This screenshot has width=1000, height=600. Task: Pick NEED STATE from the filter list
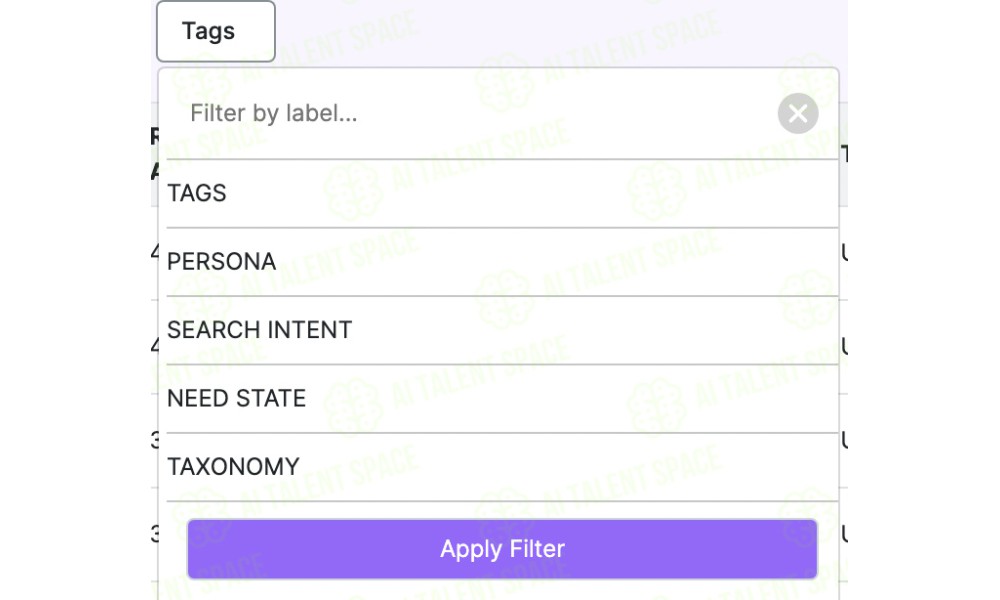click(x=502, y=399)
